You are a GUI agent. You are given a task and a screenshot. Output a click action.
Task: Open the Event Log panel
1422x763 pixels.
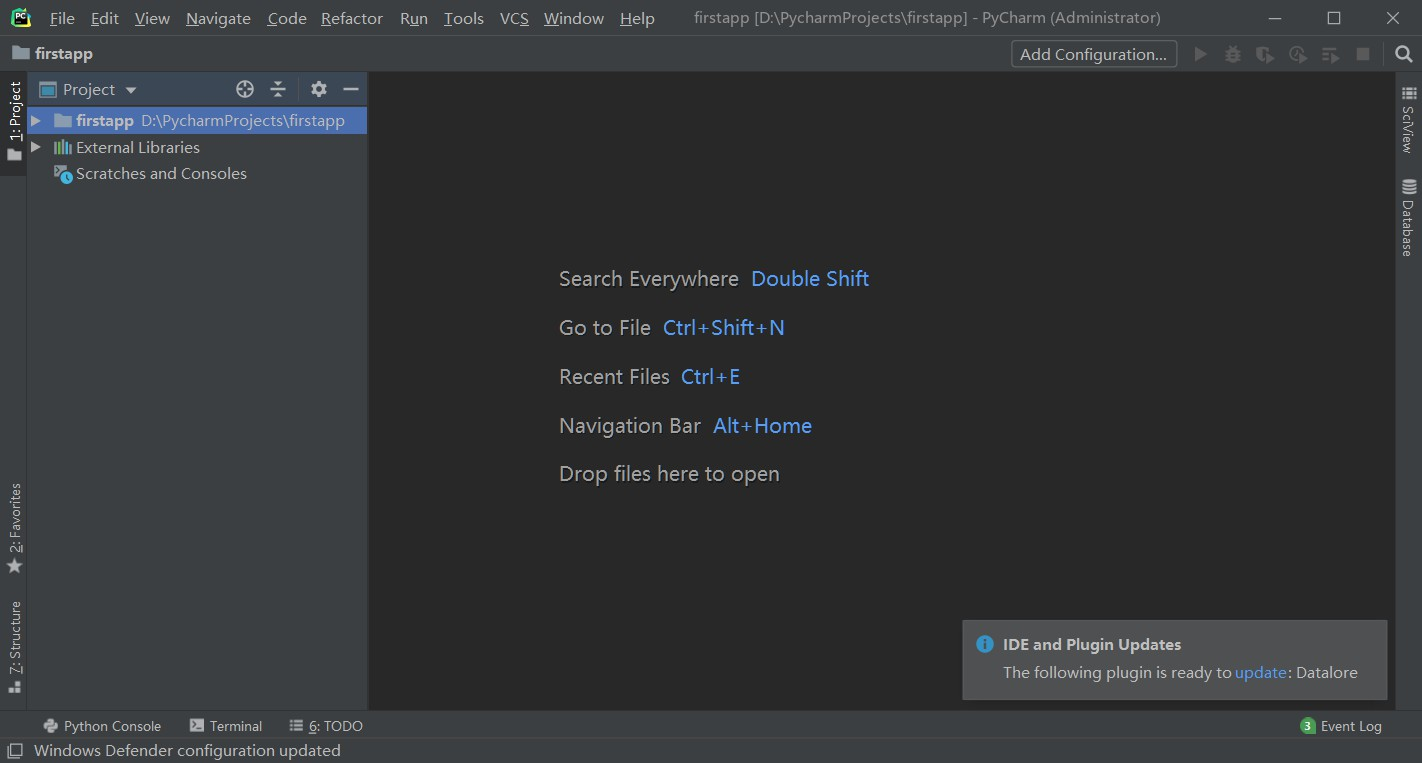[x=1348, y=725]
